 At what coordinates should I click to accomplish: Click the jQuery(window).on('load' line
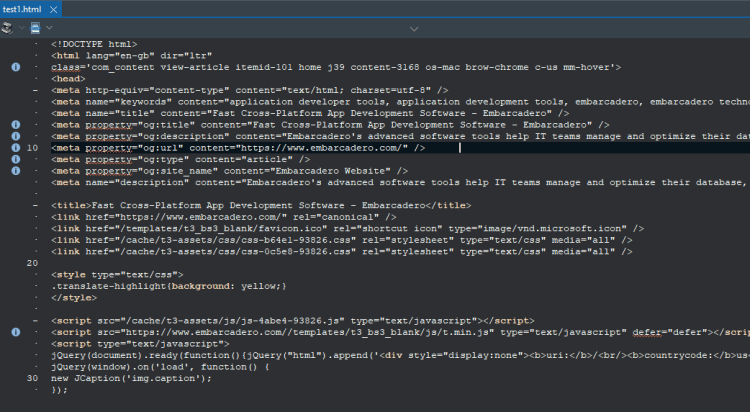pyautogui.click(x=160, y=367)
